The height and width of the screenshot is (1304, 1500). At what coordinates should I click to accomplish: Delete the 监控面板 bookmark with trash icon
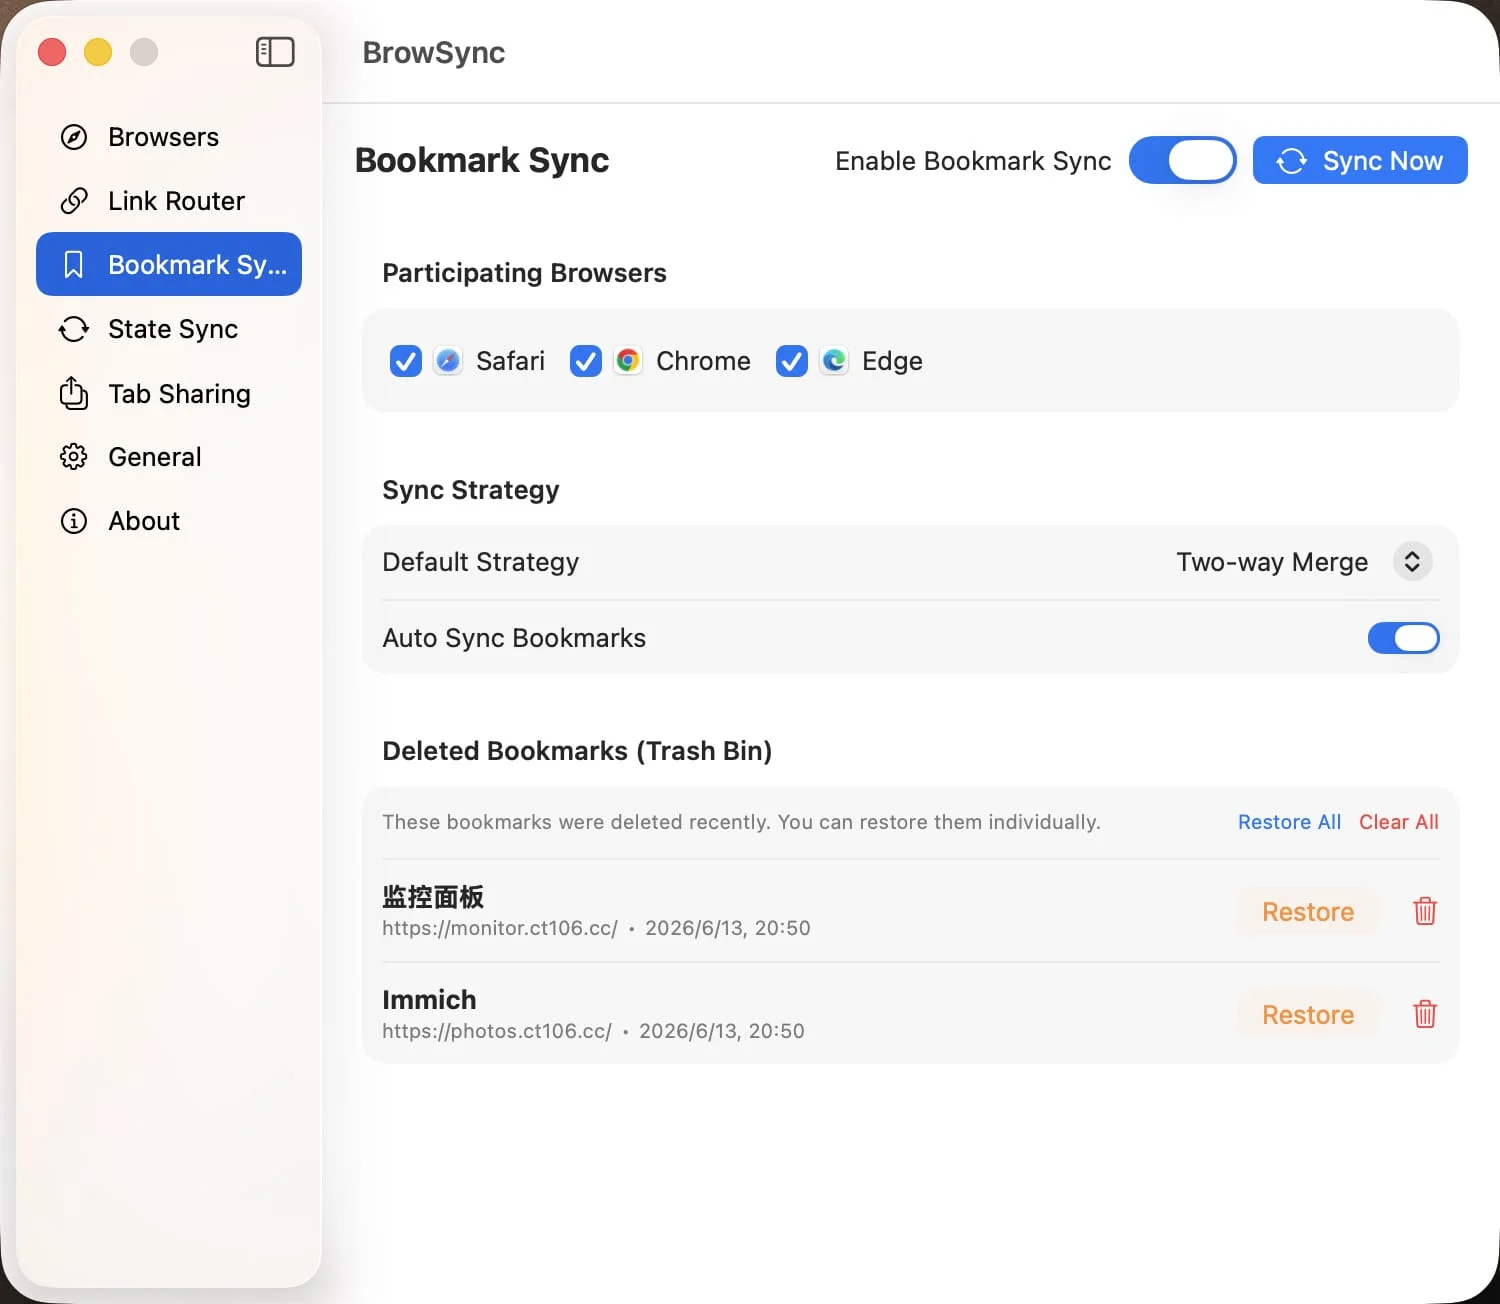[x=1425, y=911]
